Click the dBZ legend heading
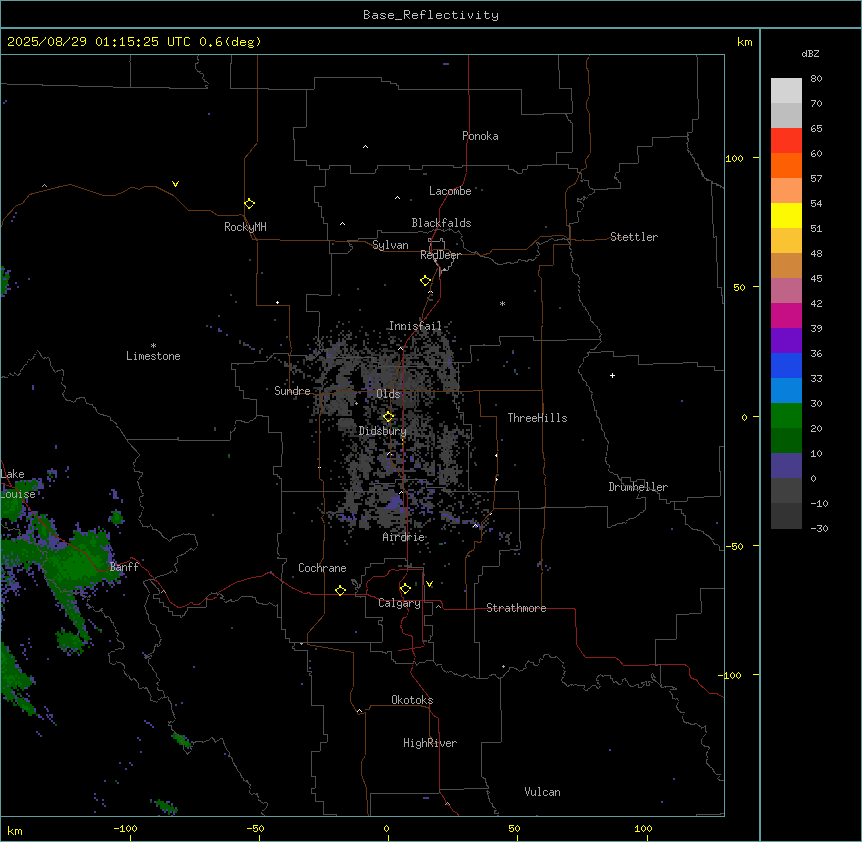The image size is (862, 842). pos(810,53)
